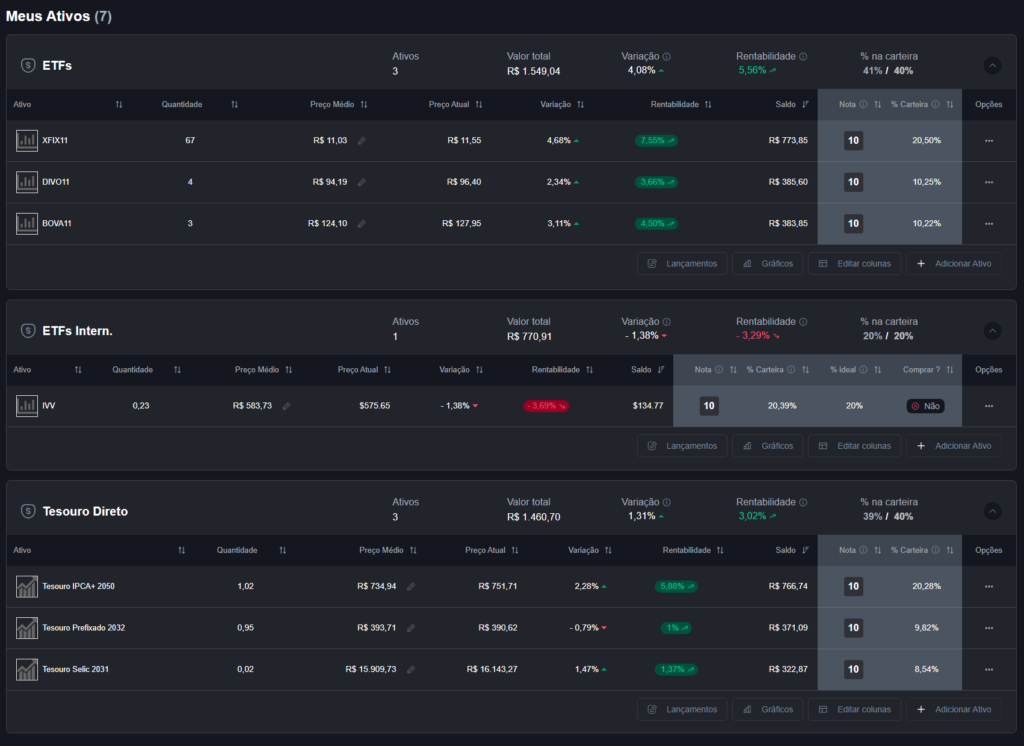Click Nota 10 box for IVV

(x=709, y=406)
